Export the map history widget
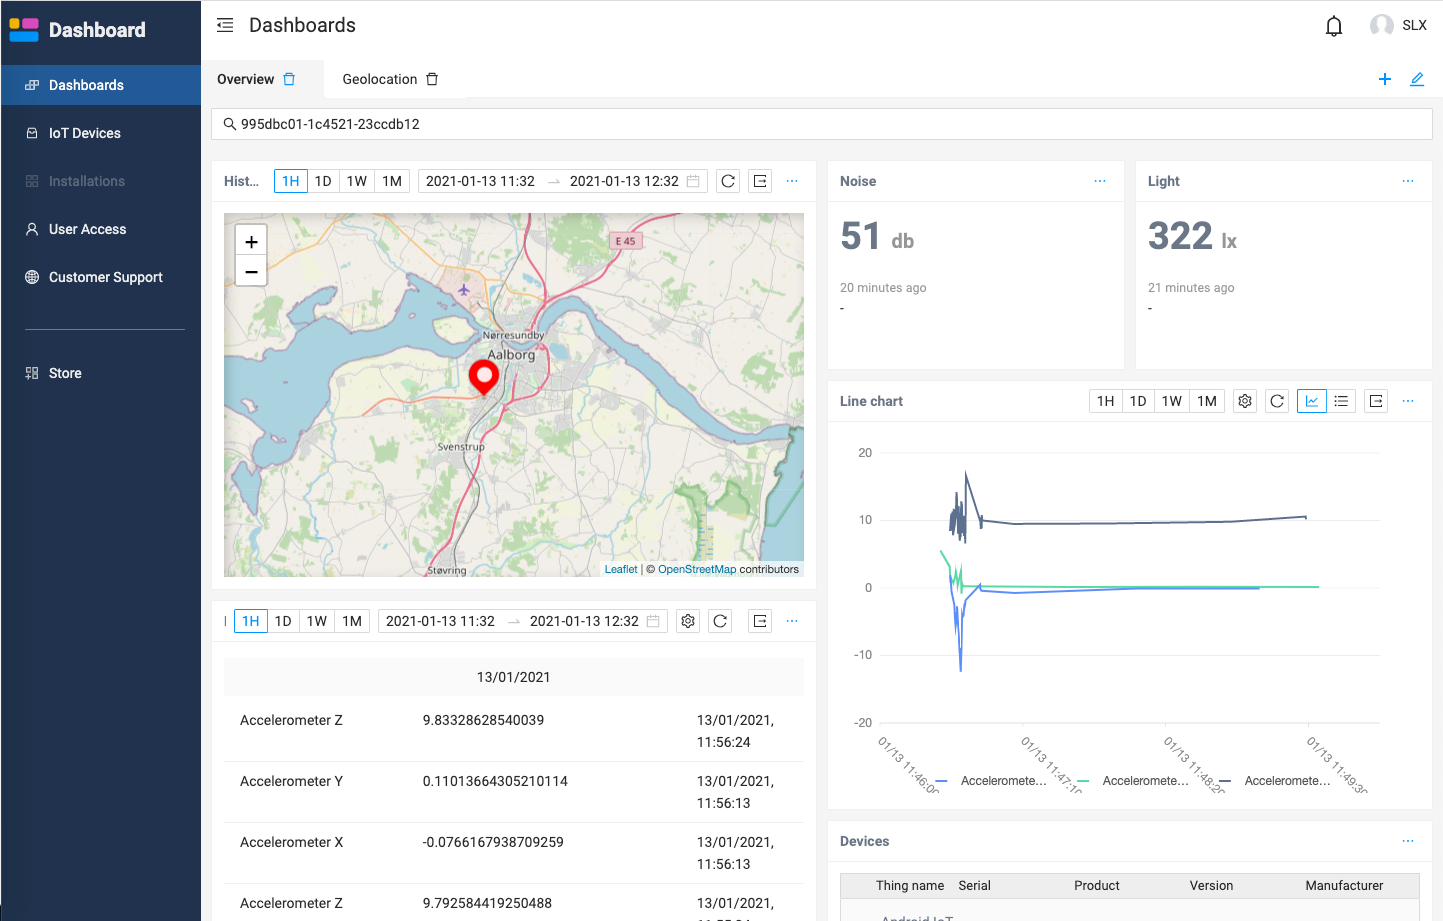The height and width of the screenshot is (921, 1443). [760, 181]
